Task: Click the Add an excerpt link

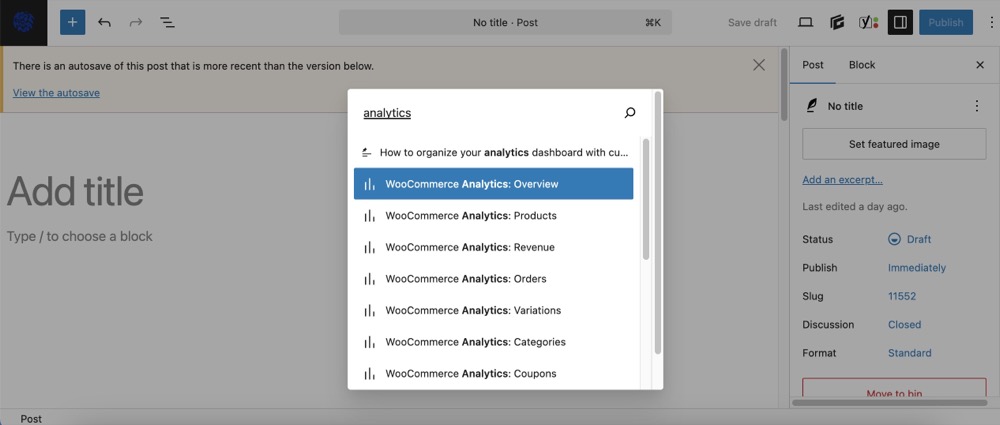Action: pos(842,180)
